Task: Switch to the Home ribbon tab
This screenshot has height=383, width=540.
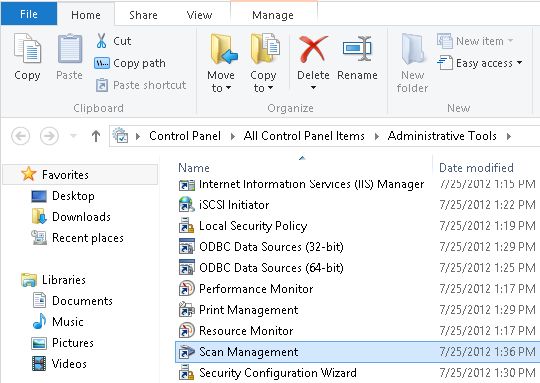Action: (x=86, y=15)
